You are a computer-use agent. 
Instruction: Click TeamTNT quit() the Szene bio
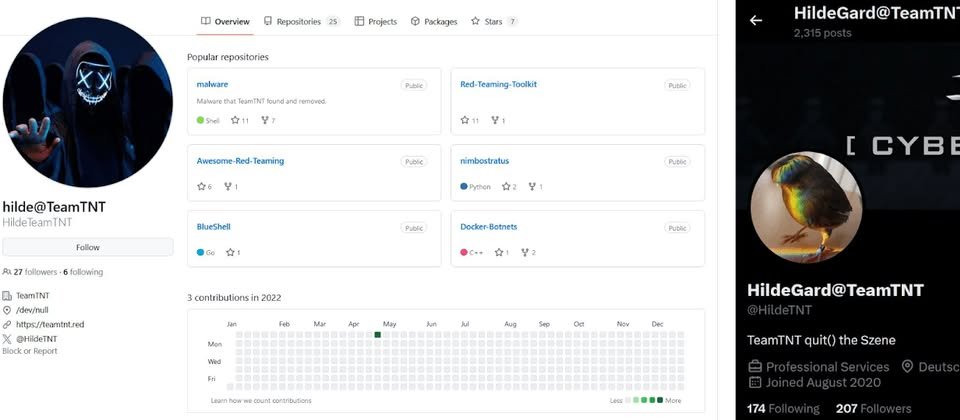(x=822, y=340)
